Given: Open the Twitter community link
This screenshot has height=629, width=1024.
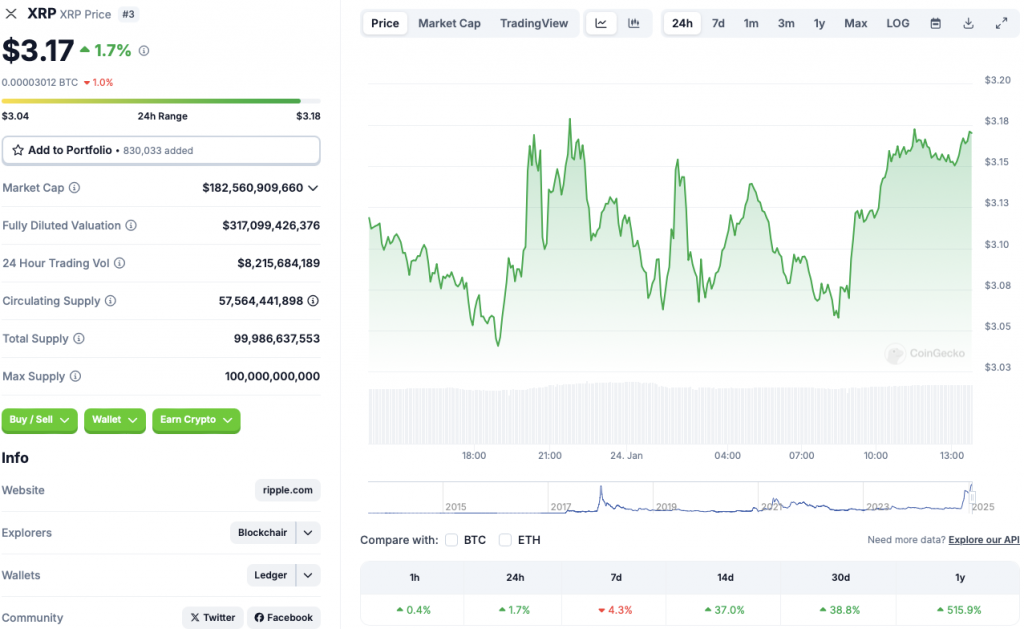Looking at the screenshot, I should pyautogui.click(x=213, y=617).
